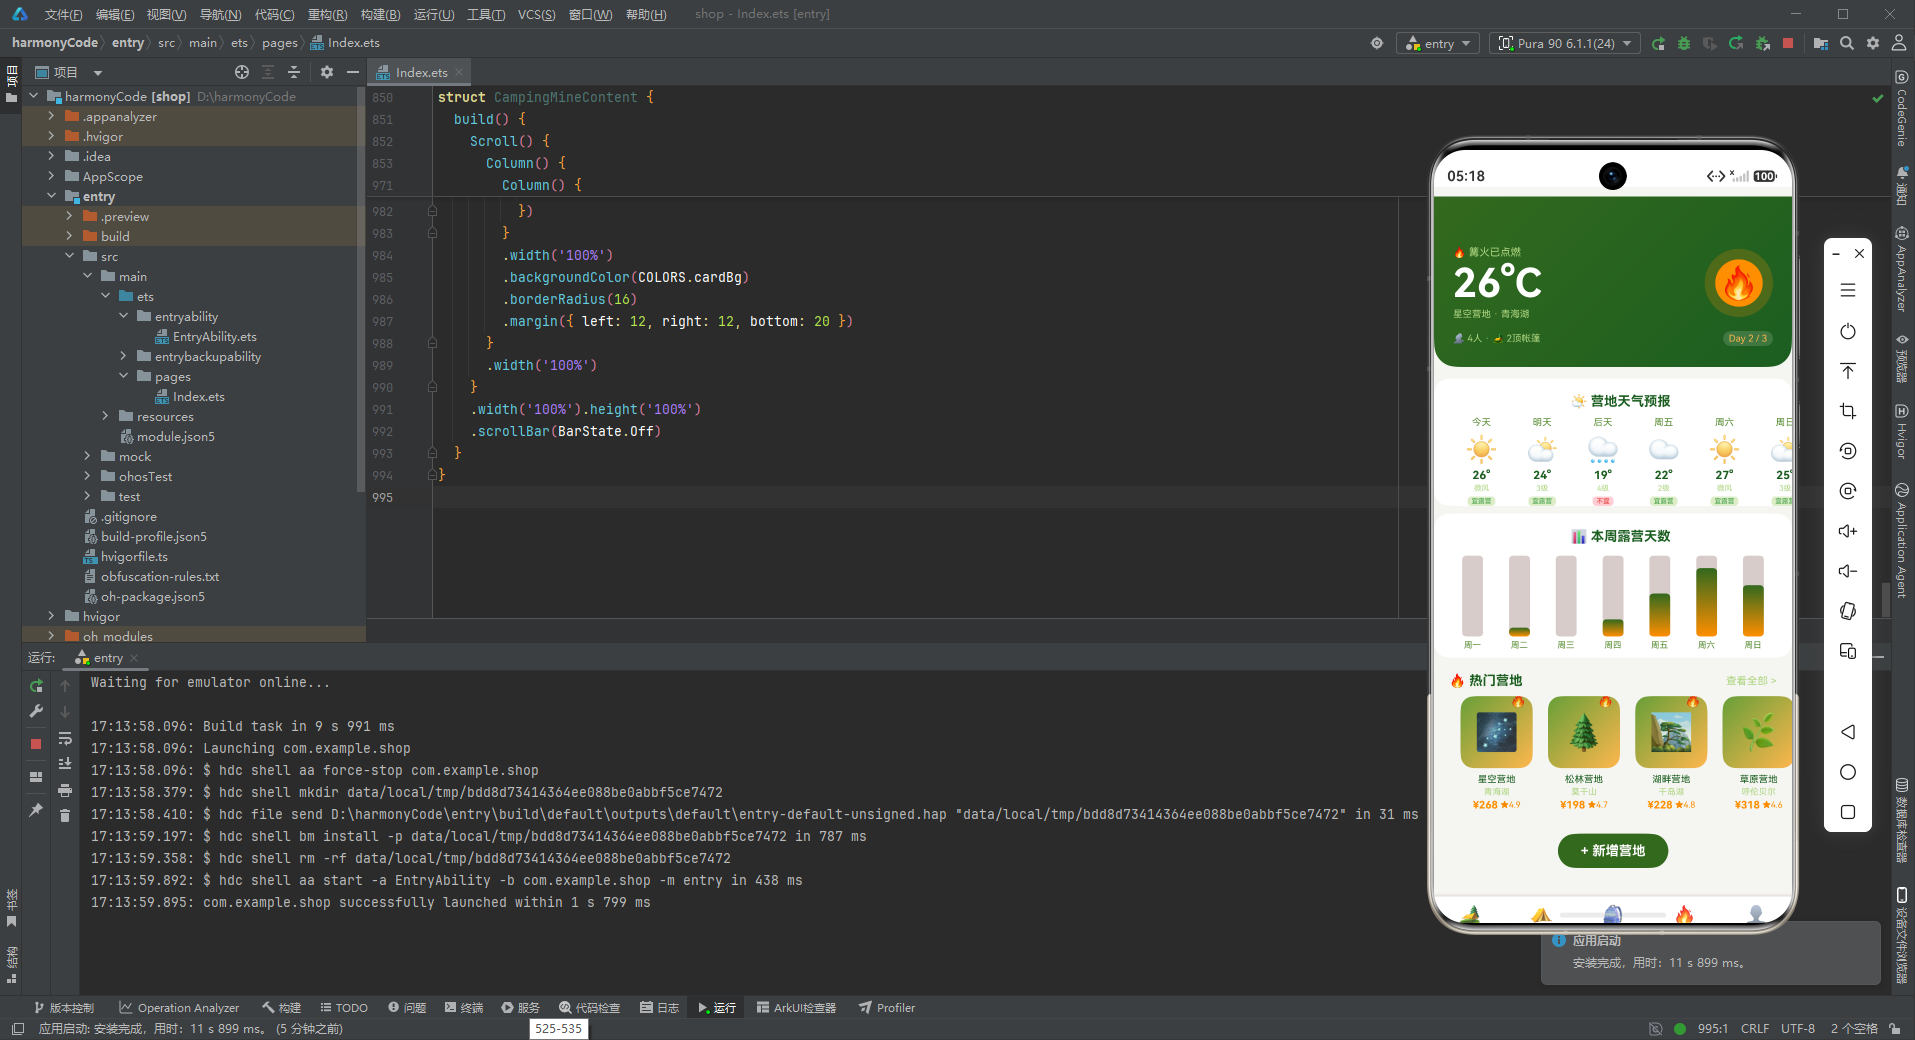Tap the campfire flame button on weather card

(x=1738, y=284)
